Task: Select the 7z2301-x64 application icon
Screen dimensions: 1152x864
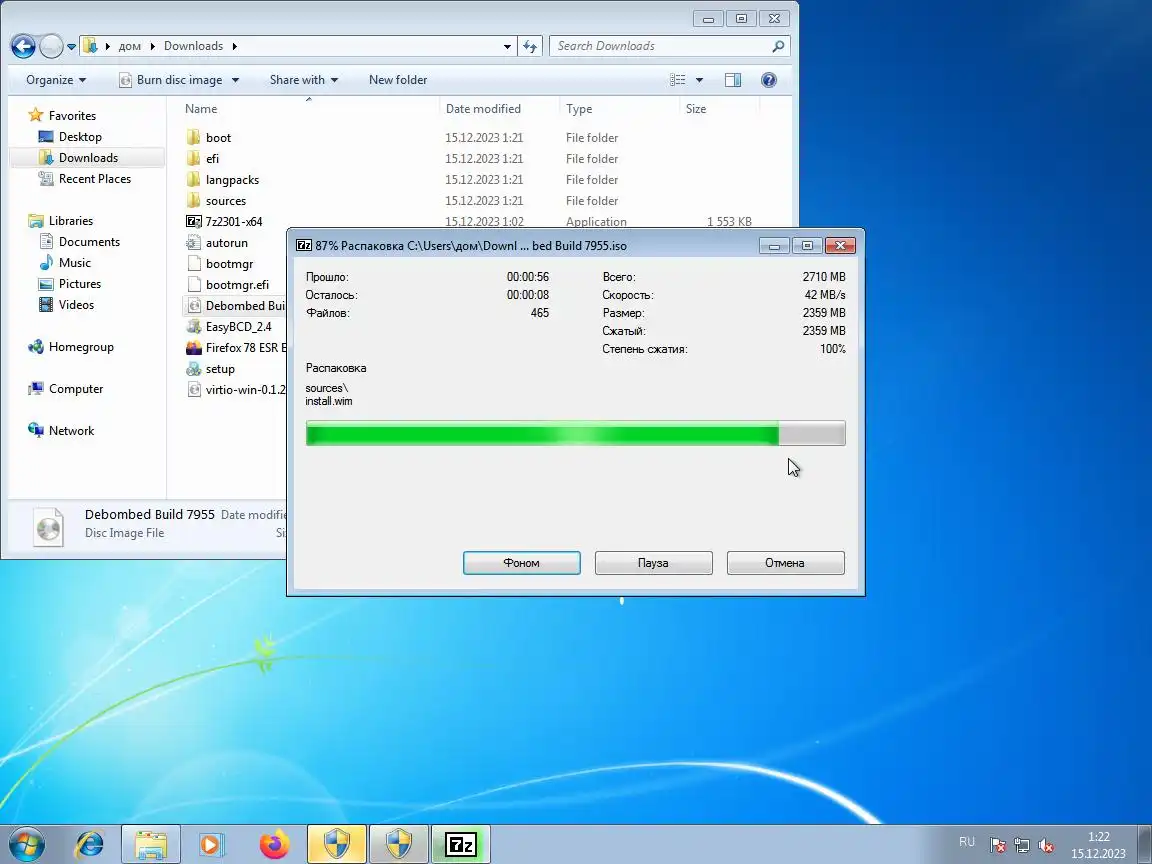Action: [194, 221]
